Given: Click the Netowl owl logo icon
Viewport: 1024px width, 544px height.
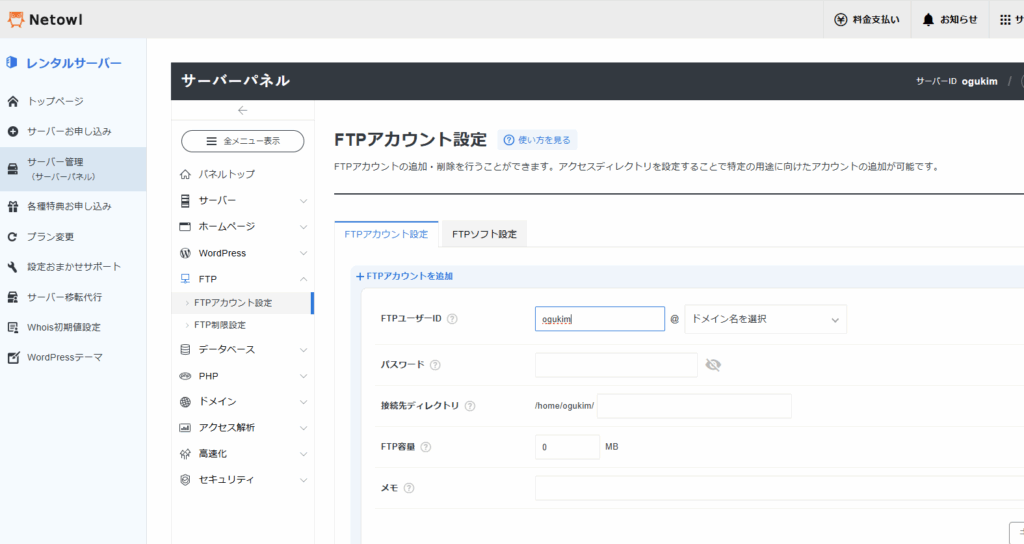Looking at the screenshot, I should [16, 19].
